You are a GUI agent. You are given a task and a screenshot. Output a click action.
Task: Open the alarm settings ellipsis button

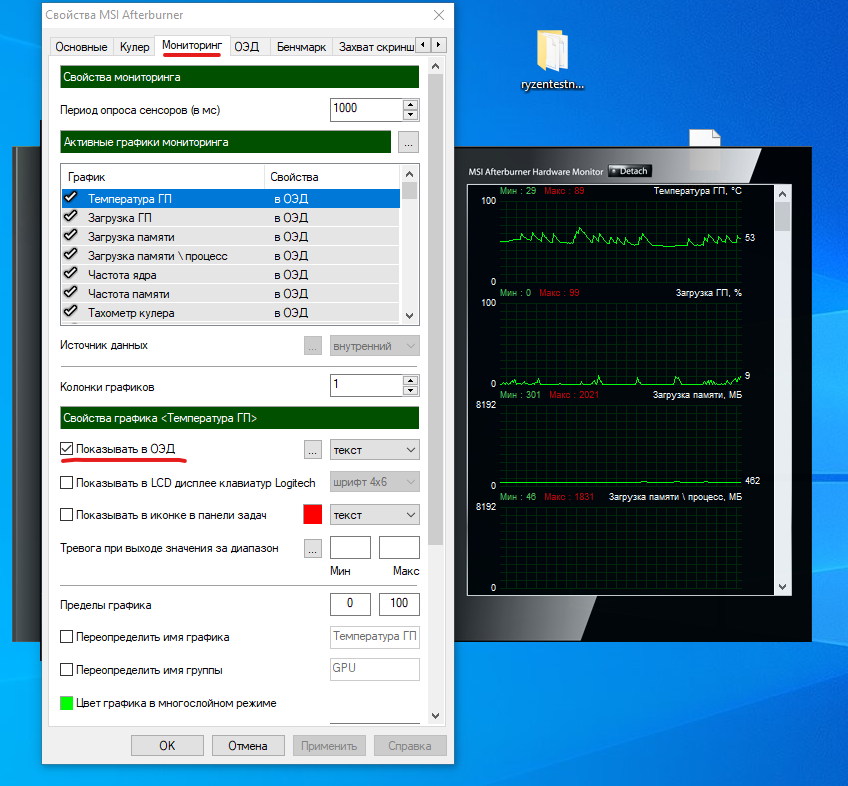tap(313, 548)
